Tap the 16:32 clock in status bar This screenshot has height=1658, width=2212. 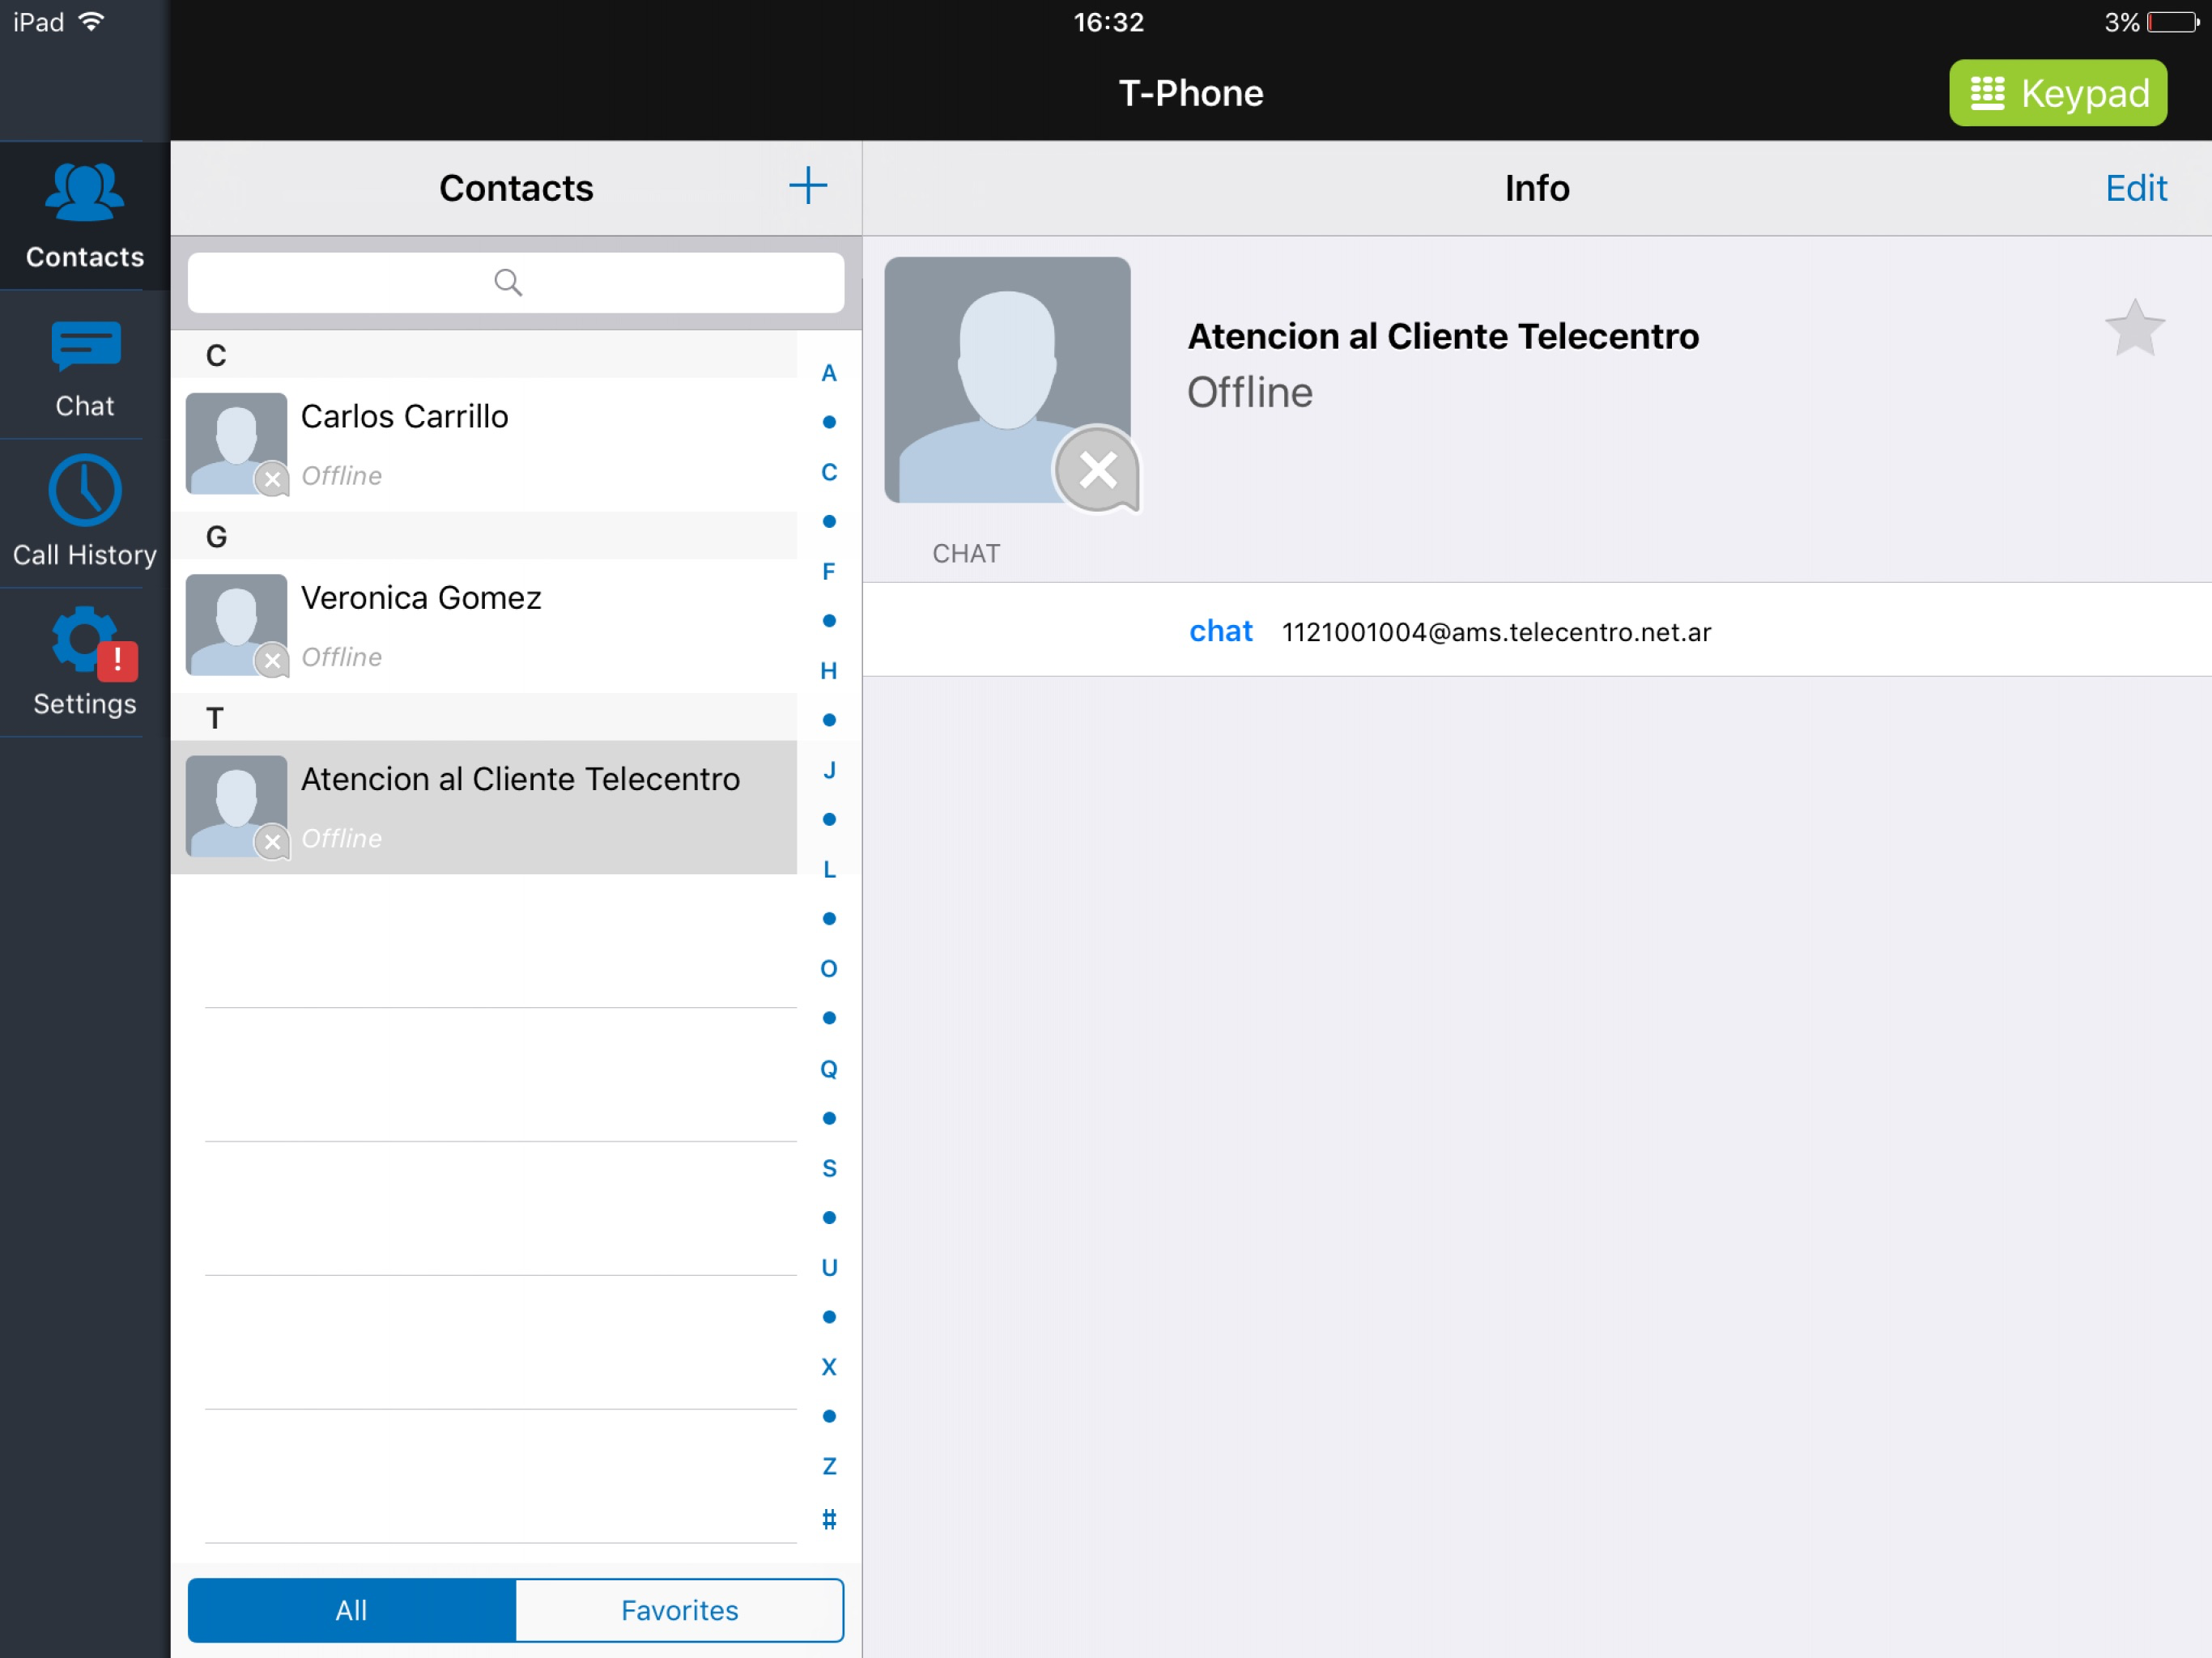1108,22
